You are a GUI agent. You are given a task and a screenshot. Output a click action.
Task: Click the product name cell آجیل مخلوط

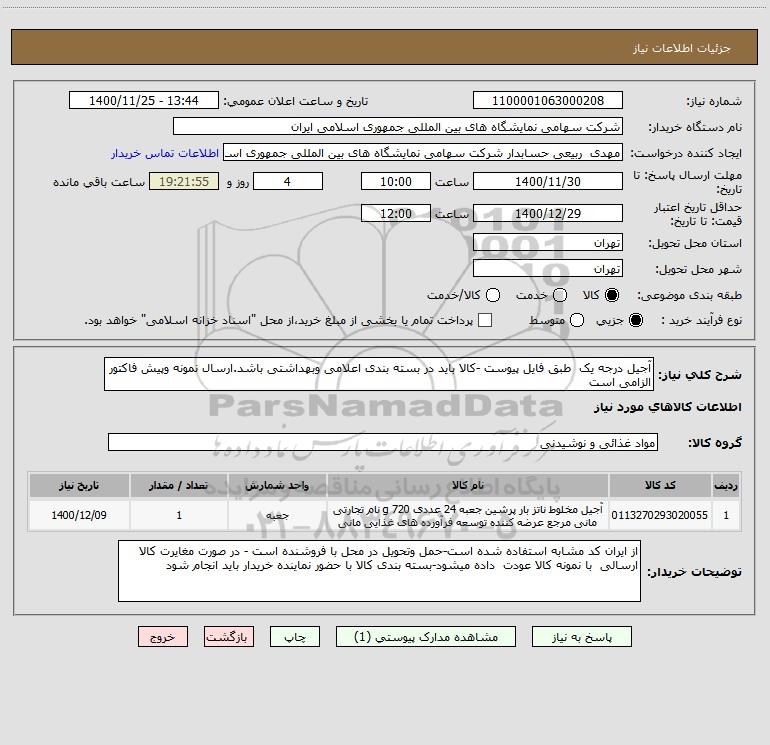[468, 515]
